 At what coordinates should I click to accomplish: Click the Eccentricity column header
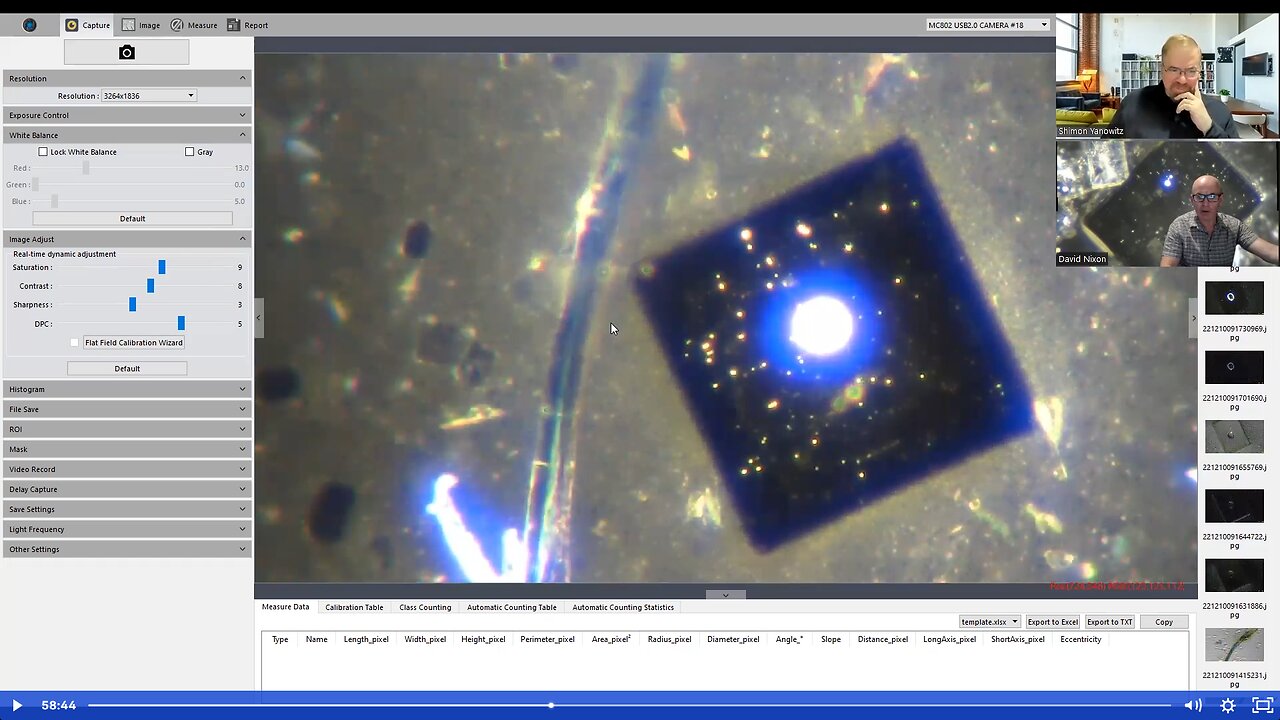1081,639
